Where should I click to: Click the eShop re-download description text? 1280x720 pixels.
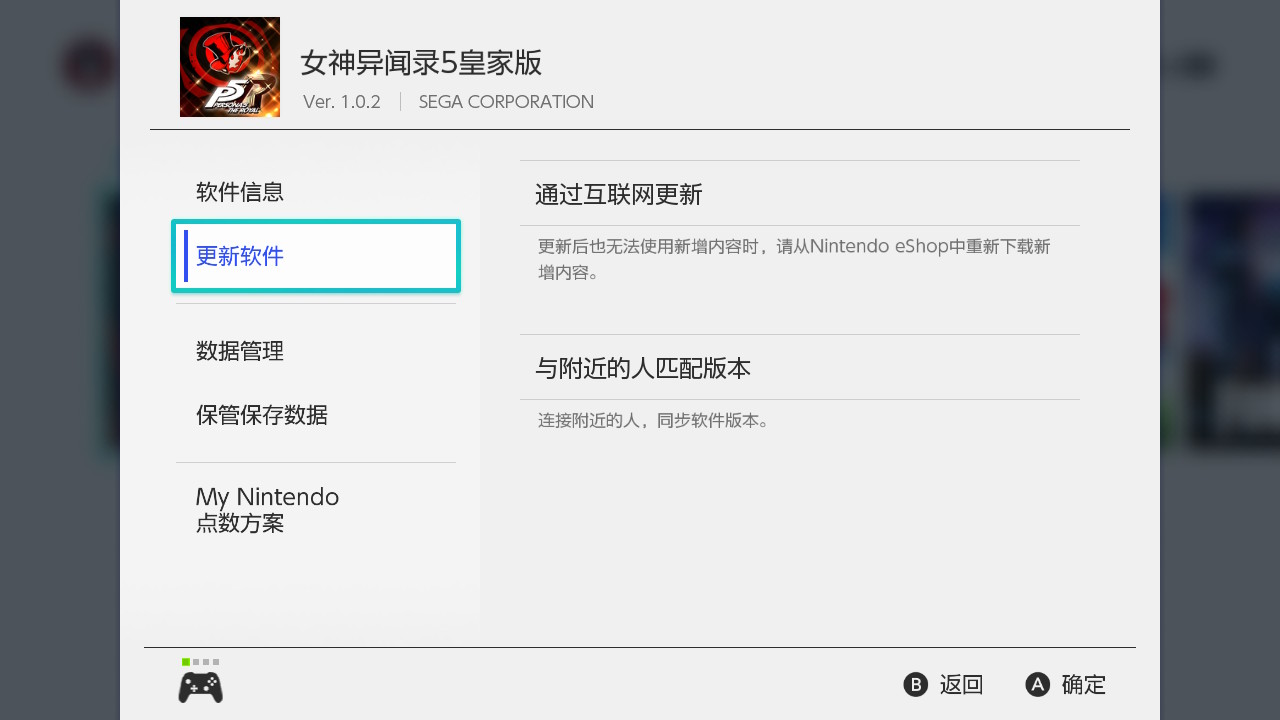coord(794,259)
